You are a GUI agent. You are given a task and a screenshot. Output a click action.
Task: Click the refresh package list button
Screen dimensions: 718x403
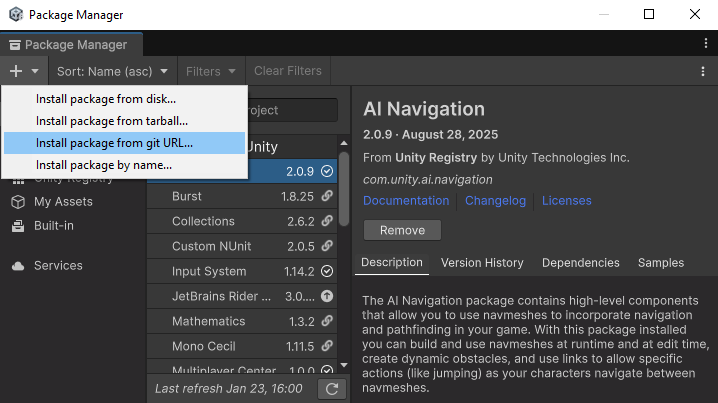coord(330,389)
